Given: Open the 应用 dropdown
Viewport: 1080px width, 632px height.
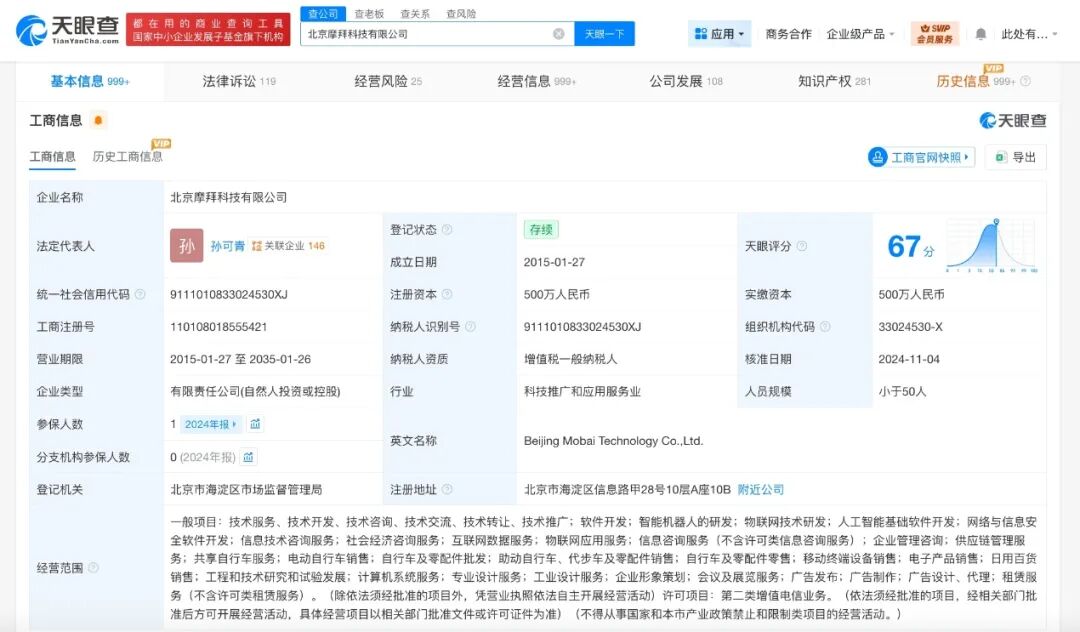Looking at the screenshot, I should (719, 34).
